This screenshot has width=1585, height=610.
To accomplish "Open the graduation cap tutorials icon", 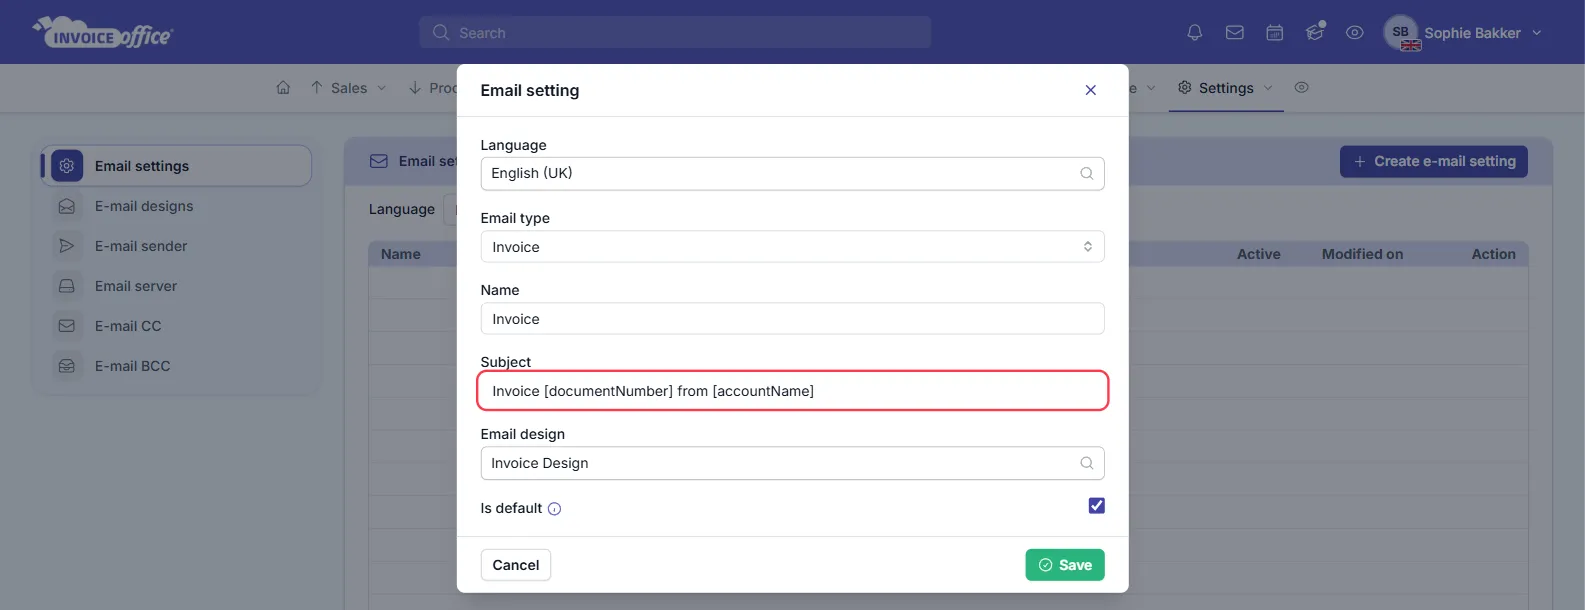I will click(x=1315, y=32).
